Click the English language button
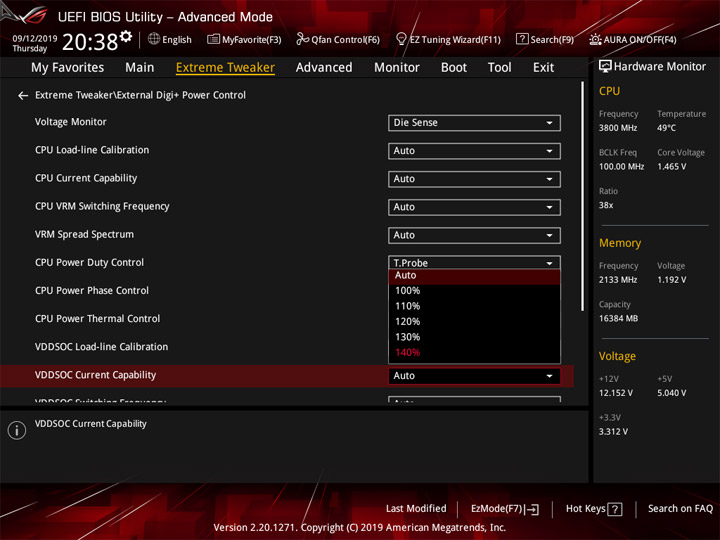The height and width of the screenshot is (540, 720). pyautogui.click(x=170, y=39)
